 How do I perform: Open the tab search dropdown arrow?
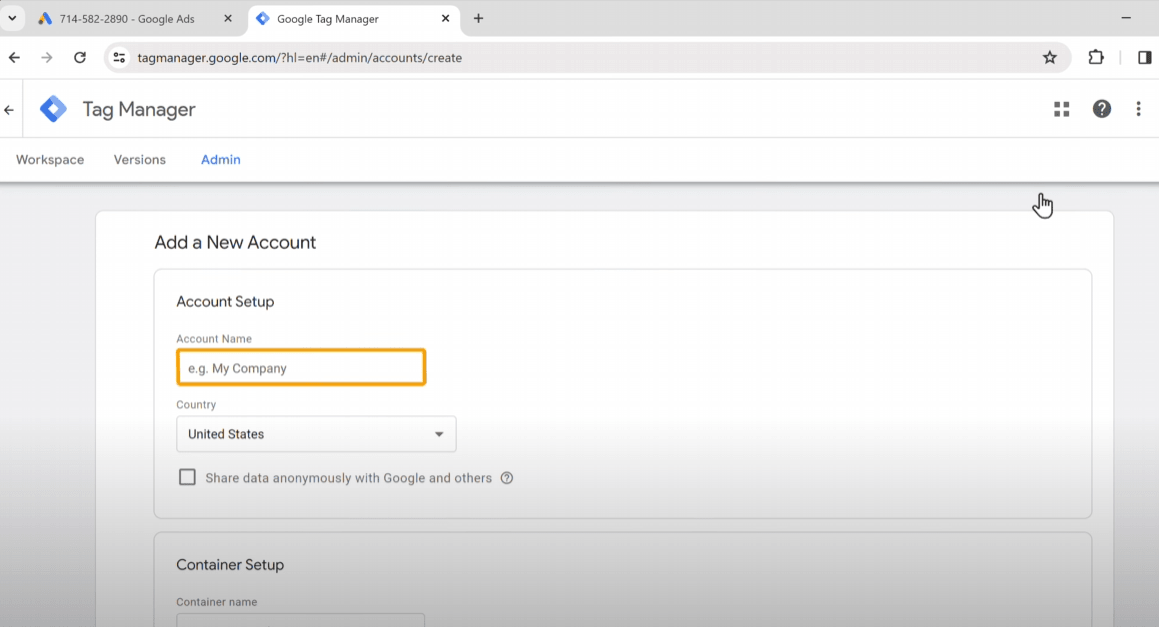(12, 19)
